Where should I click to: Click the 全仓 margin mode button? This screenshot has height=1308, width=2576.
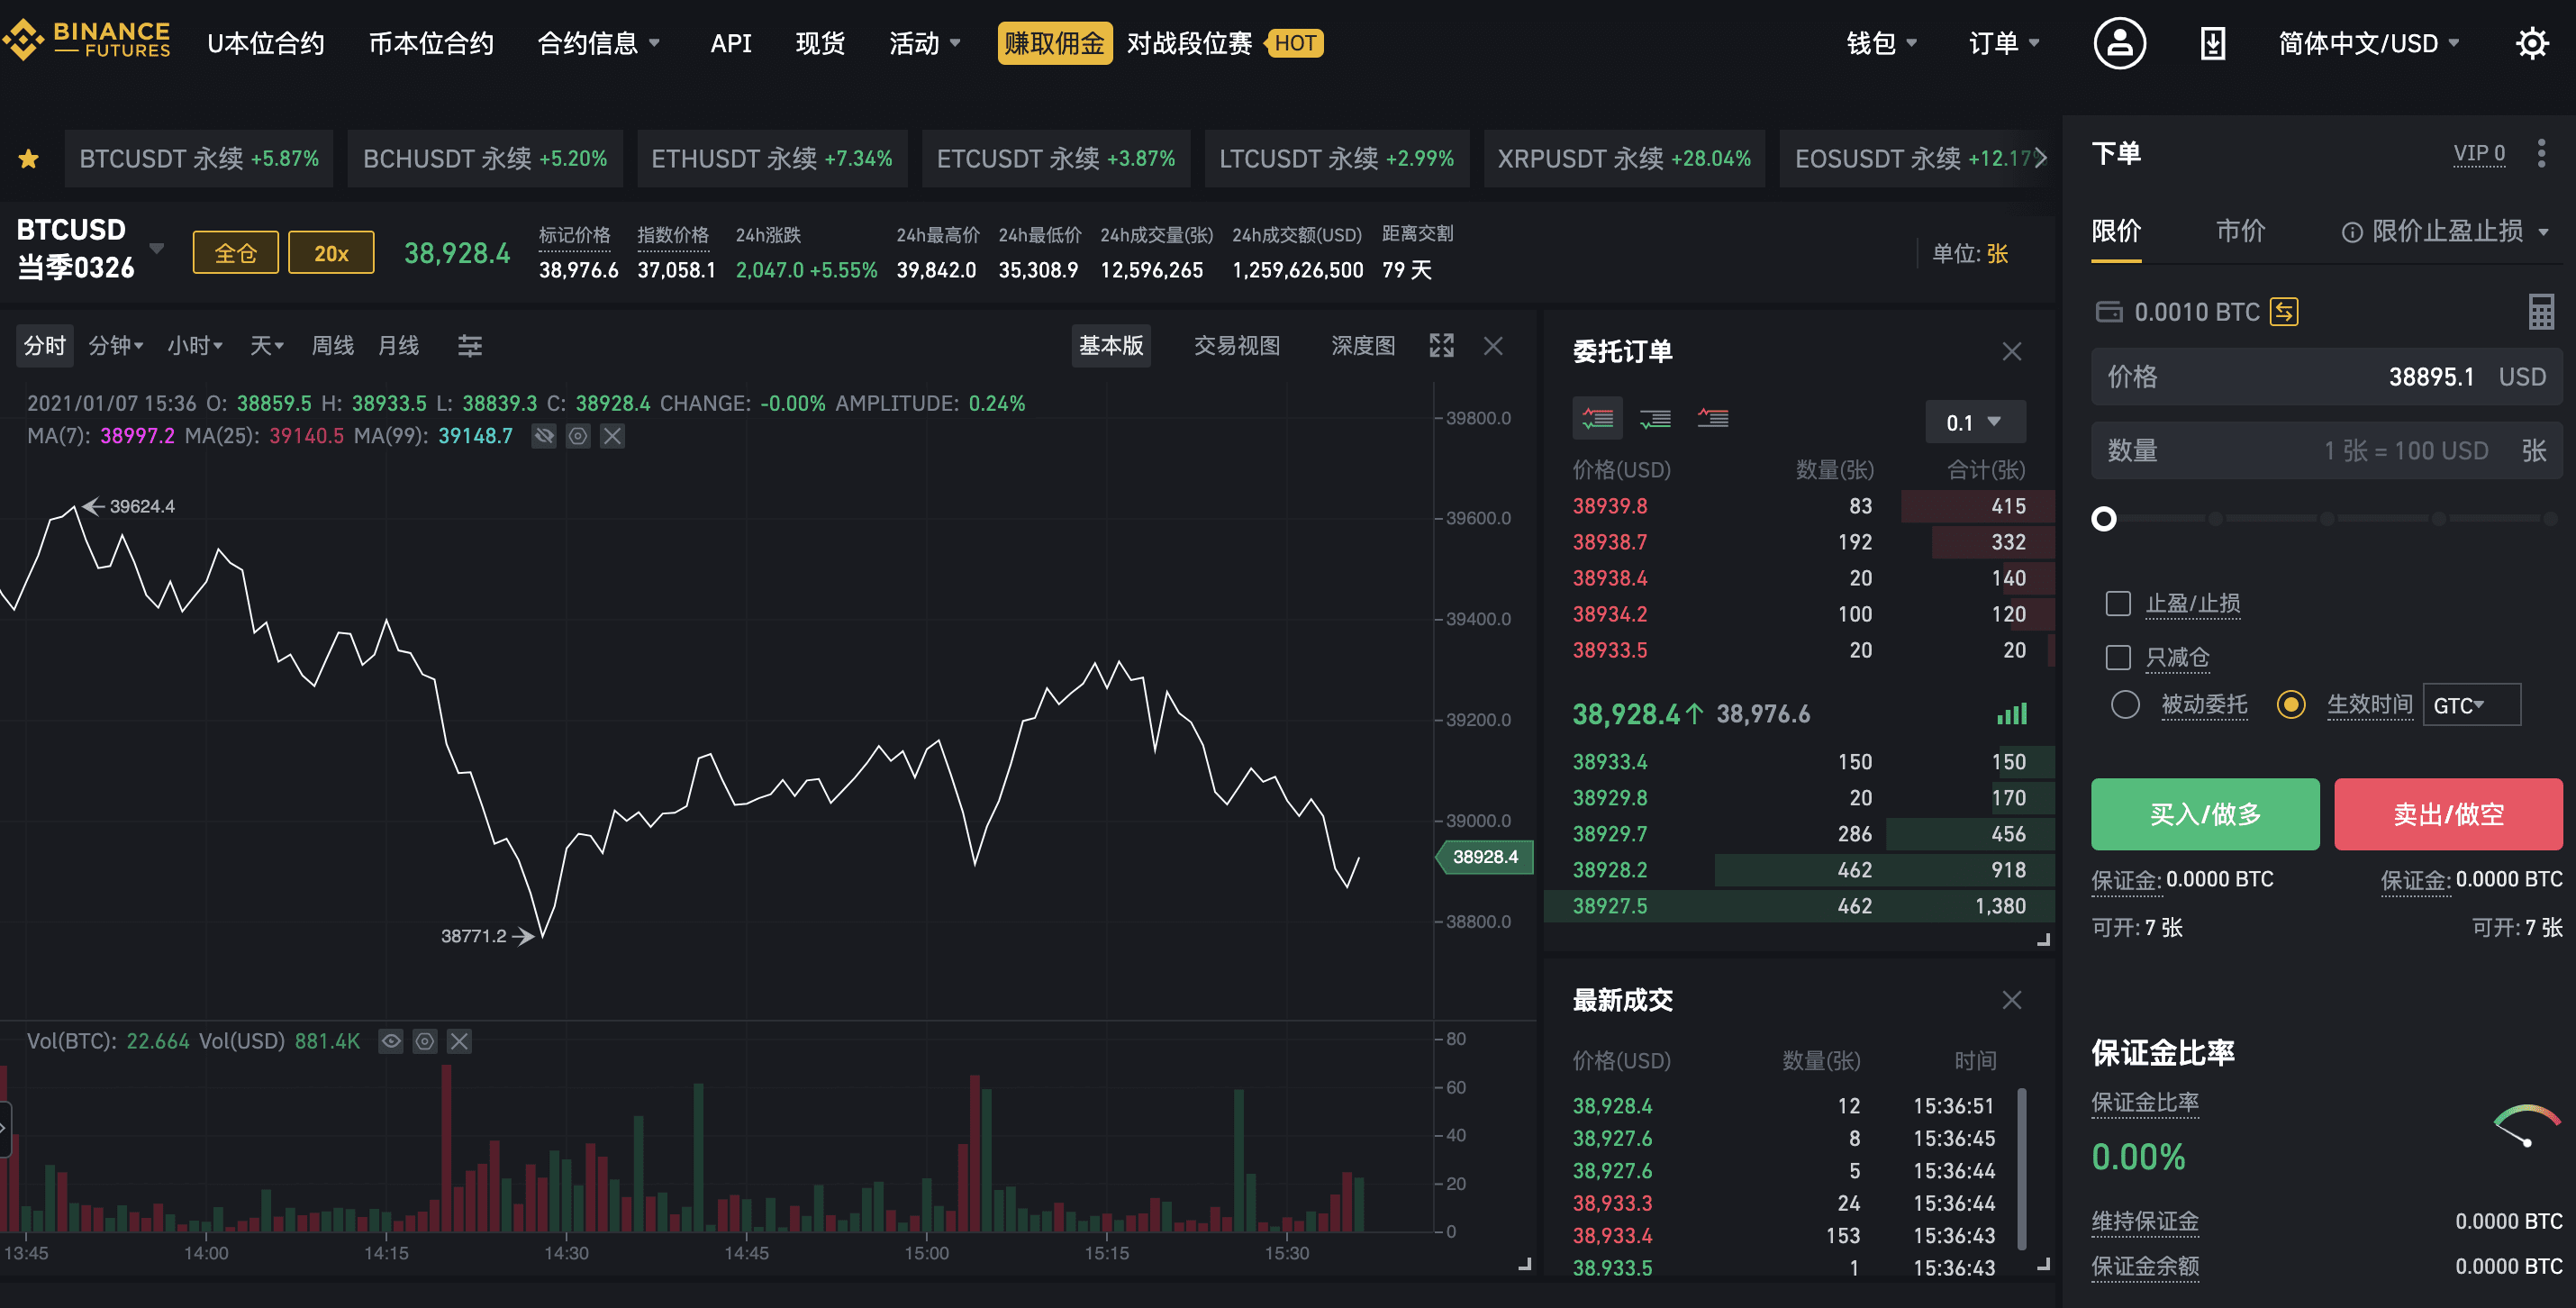235,253
